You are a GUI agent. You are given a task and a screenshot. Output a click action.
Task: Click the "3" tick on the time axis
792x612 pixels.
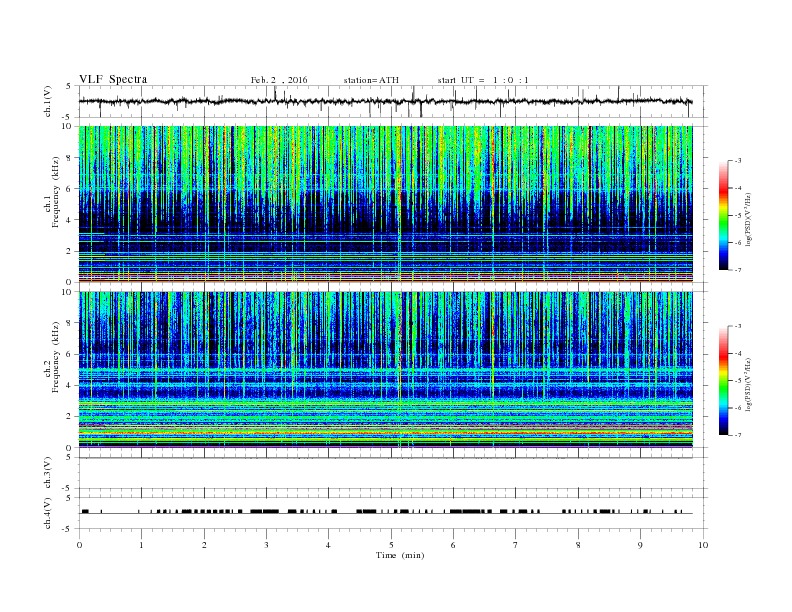tap(266, 545)
